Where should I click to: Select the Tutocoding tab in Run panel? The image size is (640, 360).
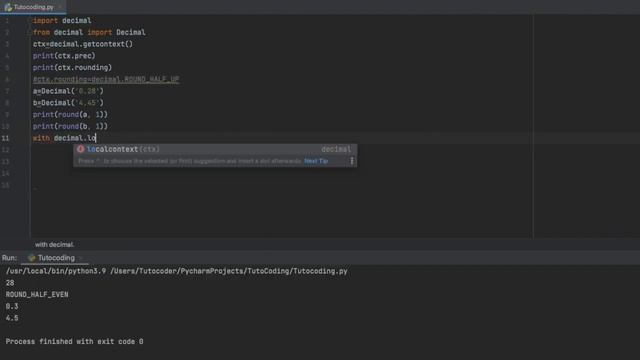(55, 258)
